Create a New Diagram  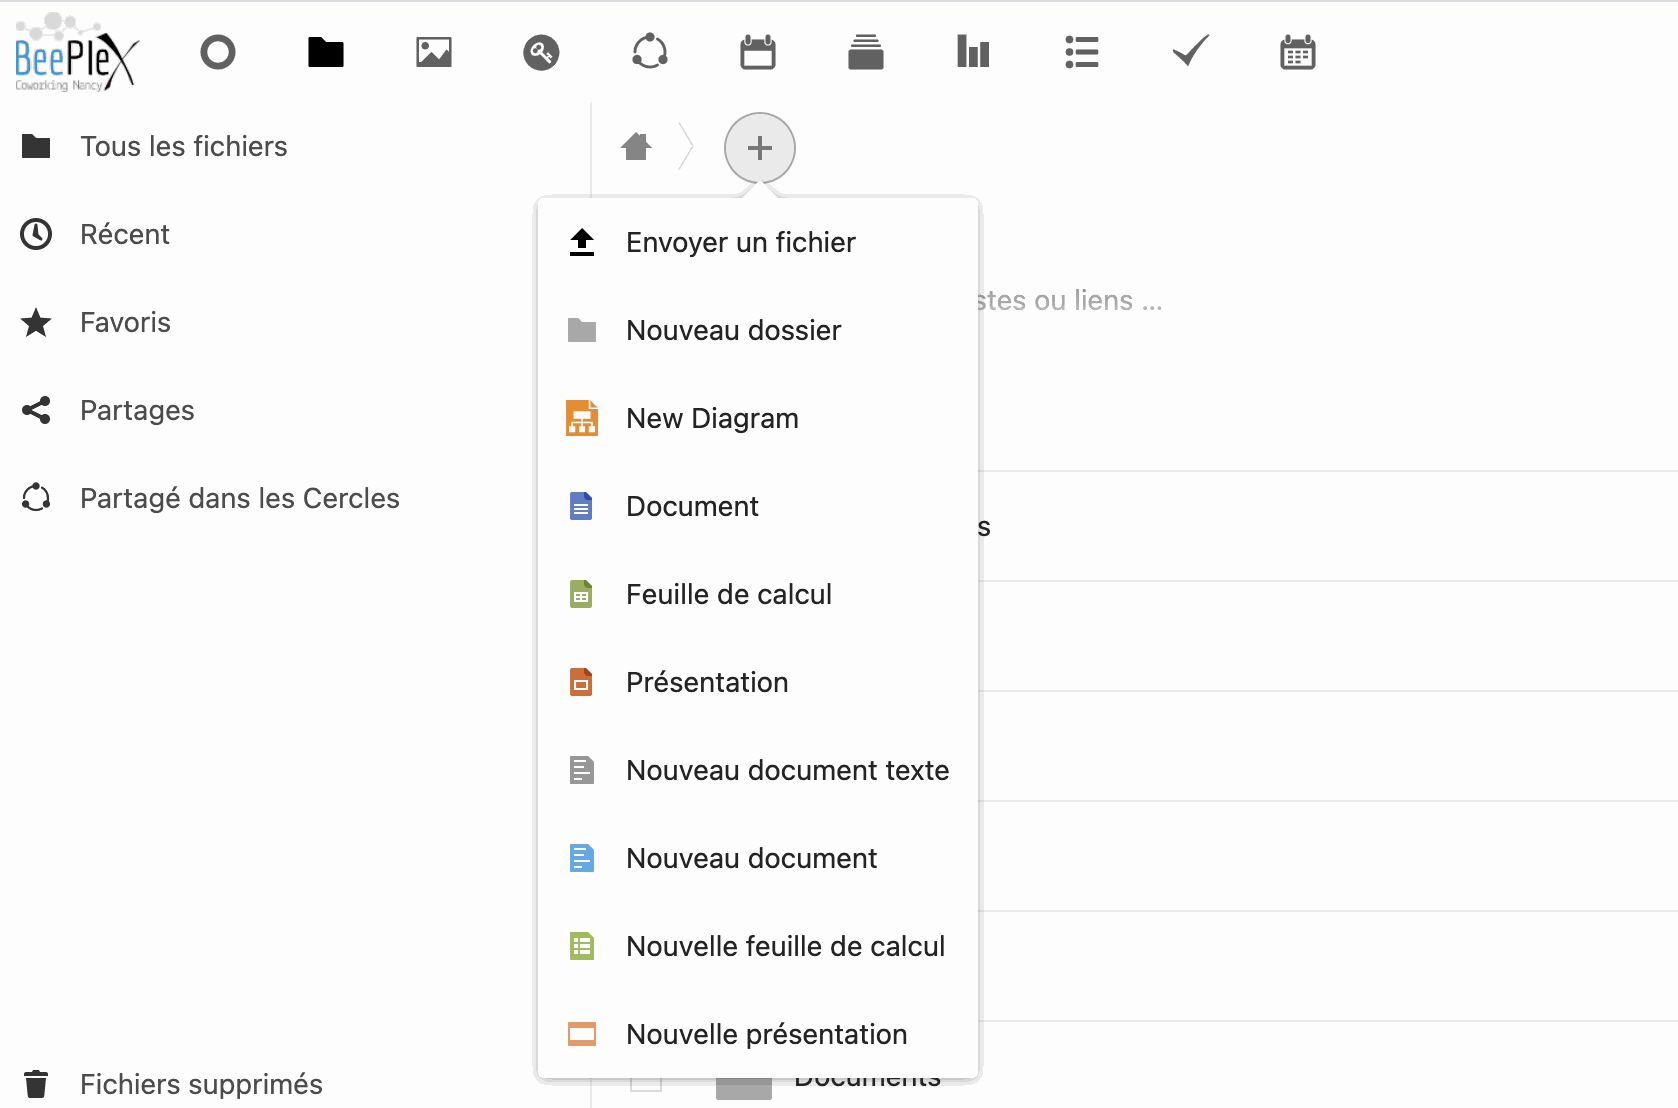click(x=712, y=418)
